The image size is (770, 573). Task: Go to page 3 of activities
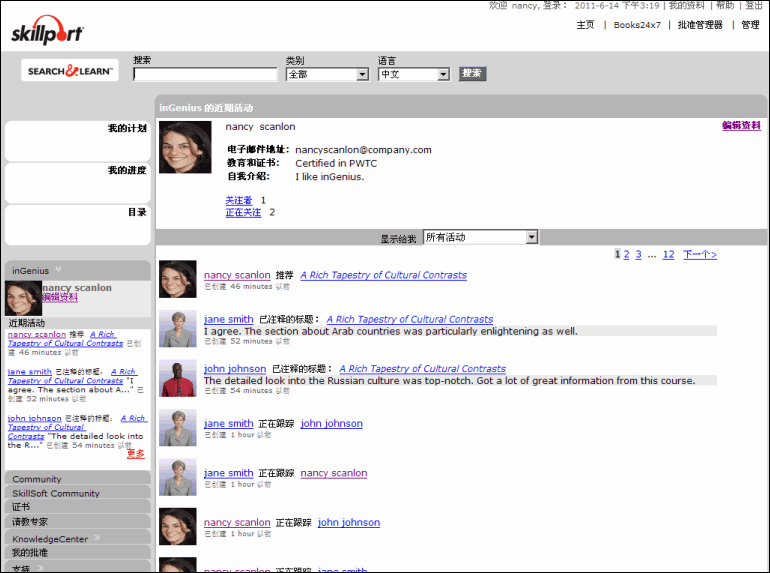[638, 254]
